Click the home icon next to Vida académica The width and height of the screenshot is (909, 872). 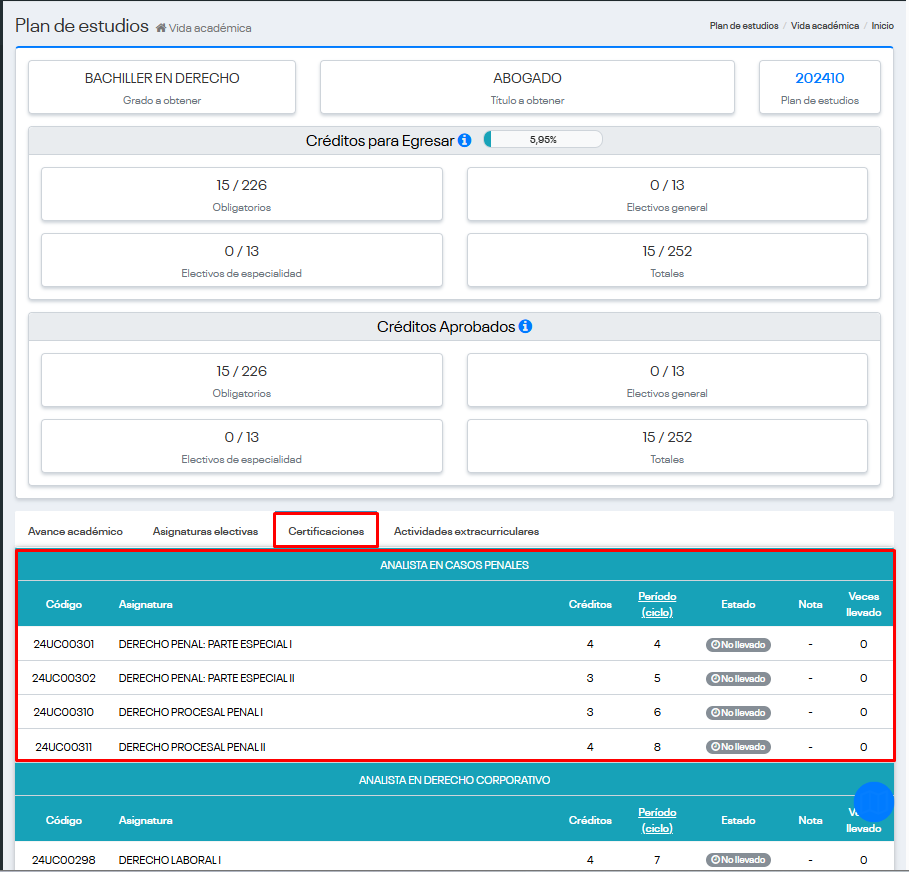click(x=161, y=28)
